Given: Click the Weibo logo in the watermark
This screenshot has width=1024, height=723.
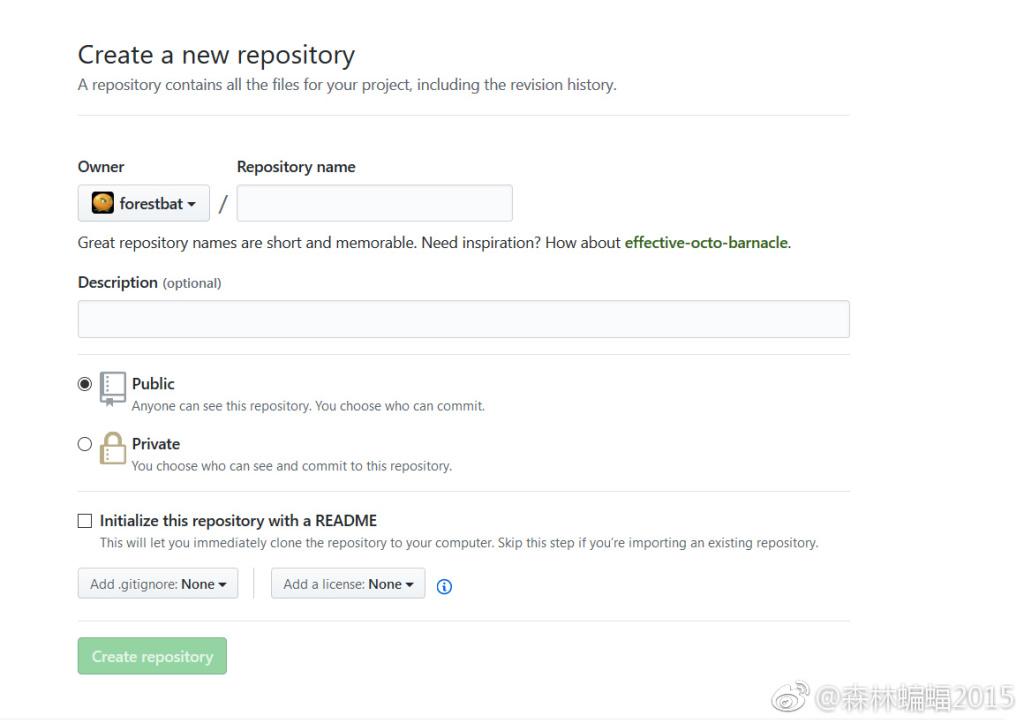Looking at the screenshot, I should click(x=790, y=697).
